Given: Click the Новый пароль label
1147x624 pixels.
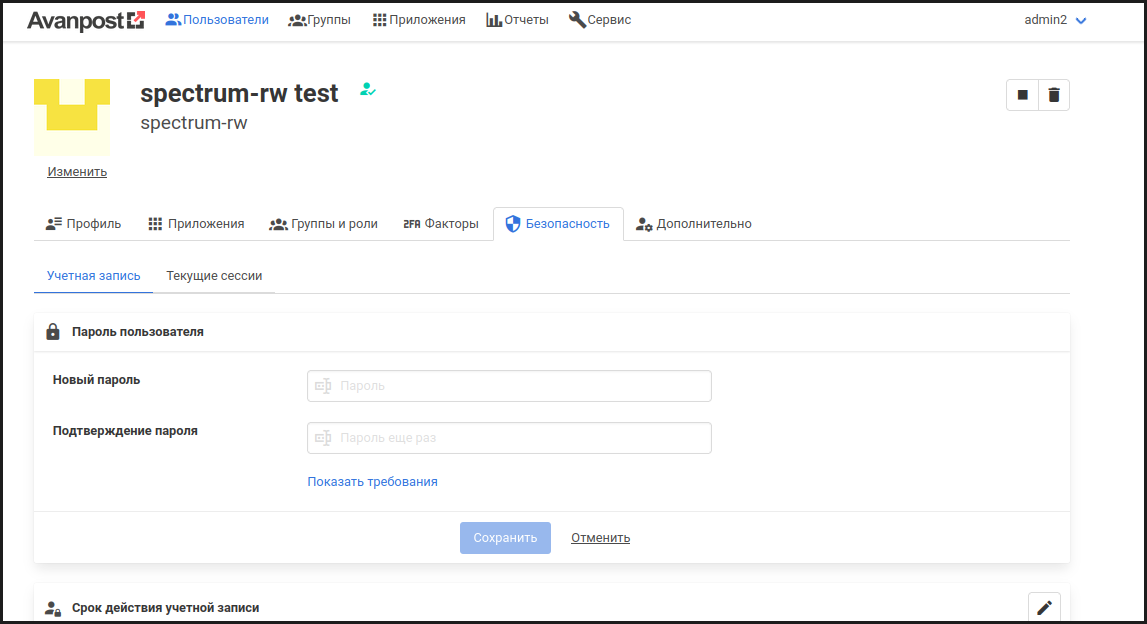Looking at the screenshot, I should coord(97,380).
